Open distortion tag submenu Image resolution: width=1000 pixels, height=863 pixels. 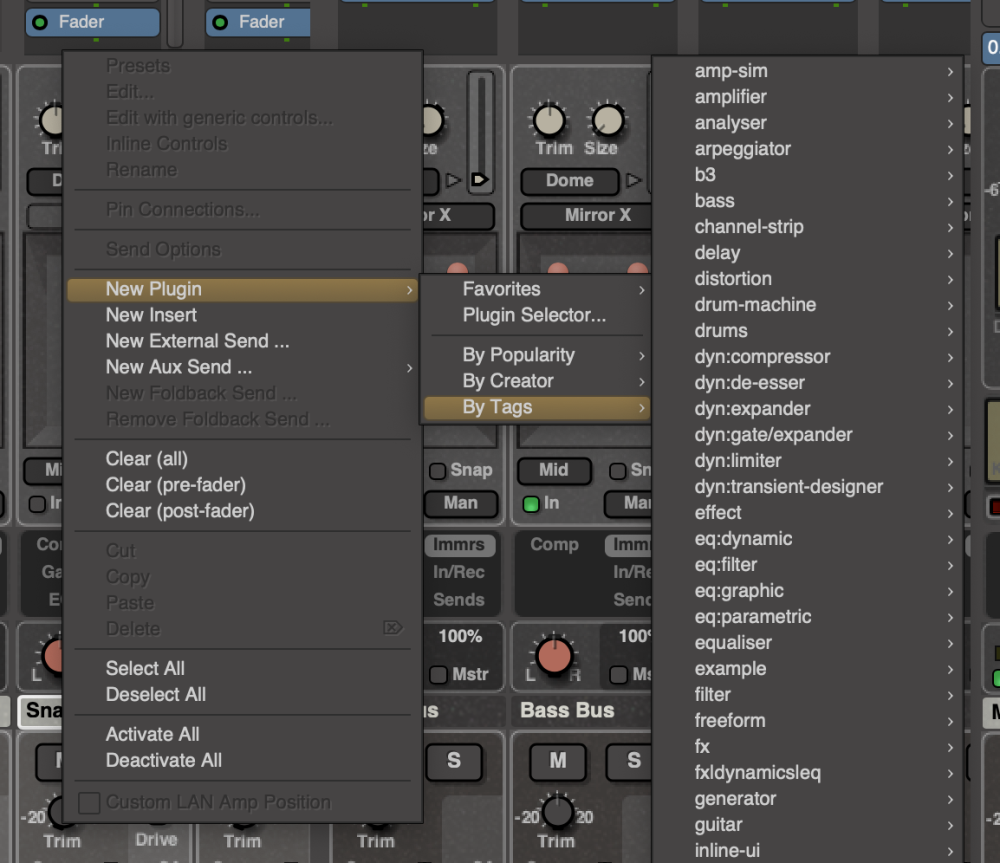point(807,279)
